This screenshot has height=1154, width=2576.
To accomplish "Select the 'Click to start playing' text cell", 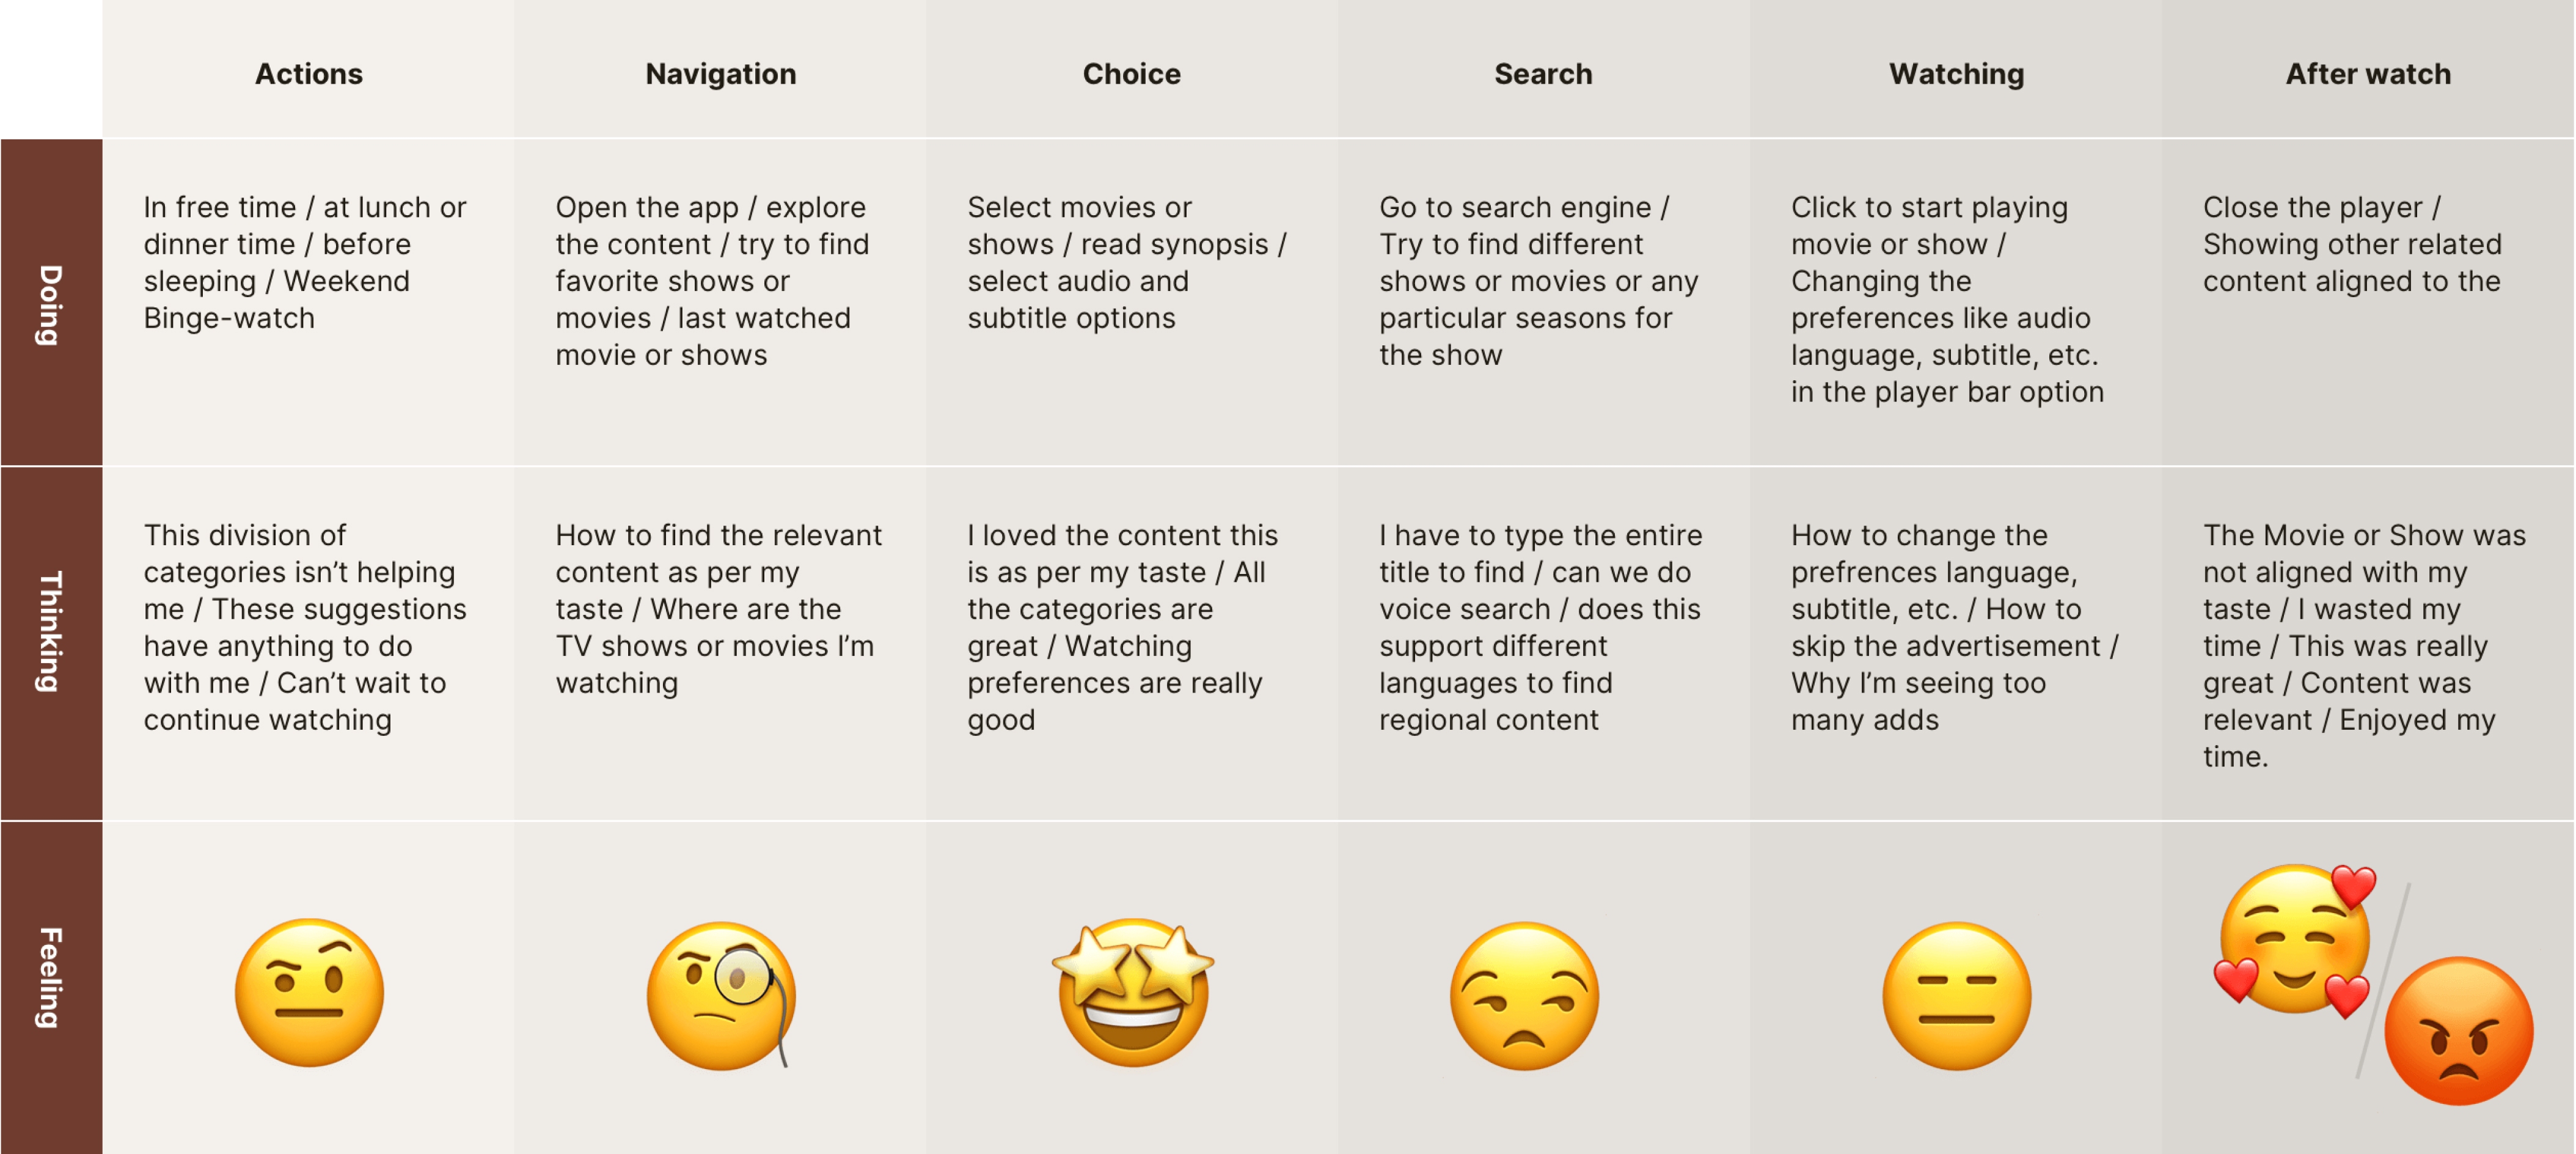I will 1947,299.
